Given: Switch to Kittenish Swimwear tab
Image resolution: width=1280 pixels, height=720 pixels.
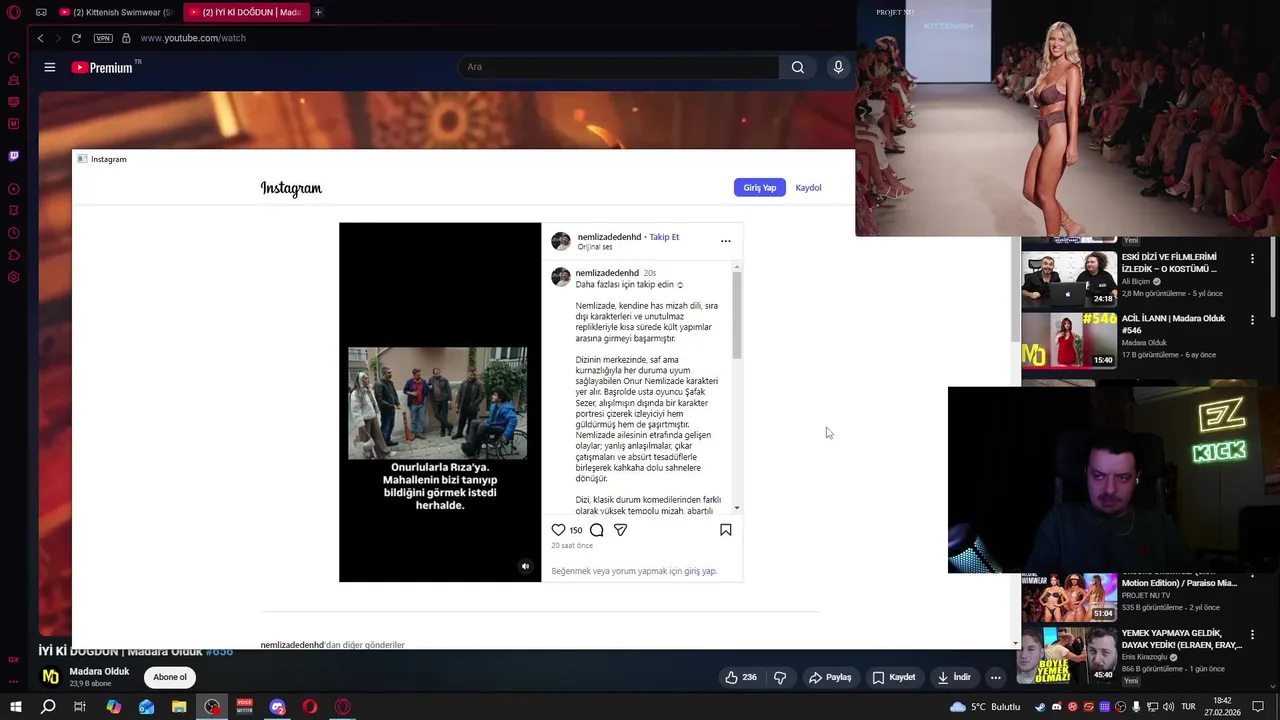Looking at the screenshot, I should pyautogui.click(x=116, y=12).
